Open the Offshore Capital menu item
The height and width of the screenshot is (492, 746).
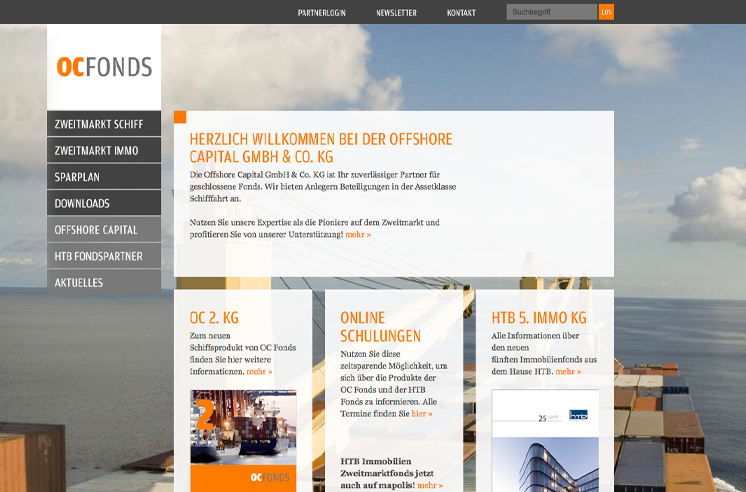tap(104, 229)
